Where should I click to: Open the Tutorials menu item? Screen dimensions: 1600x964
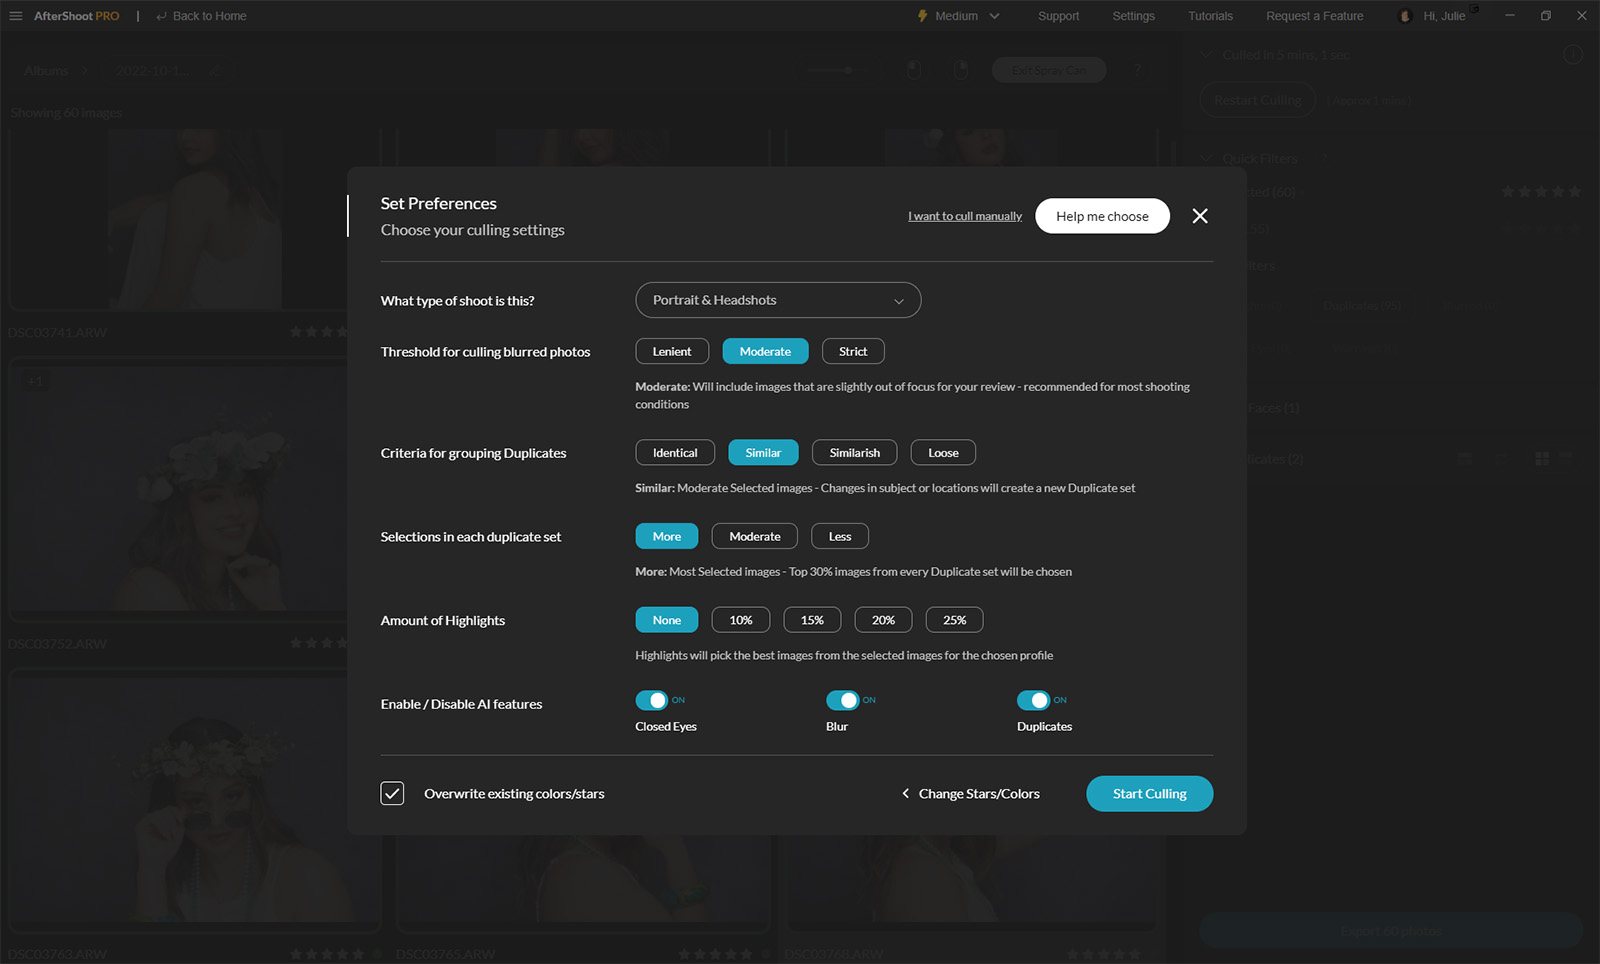[x=1210, y=16]
